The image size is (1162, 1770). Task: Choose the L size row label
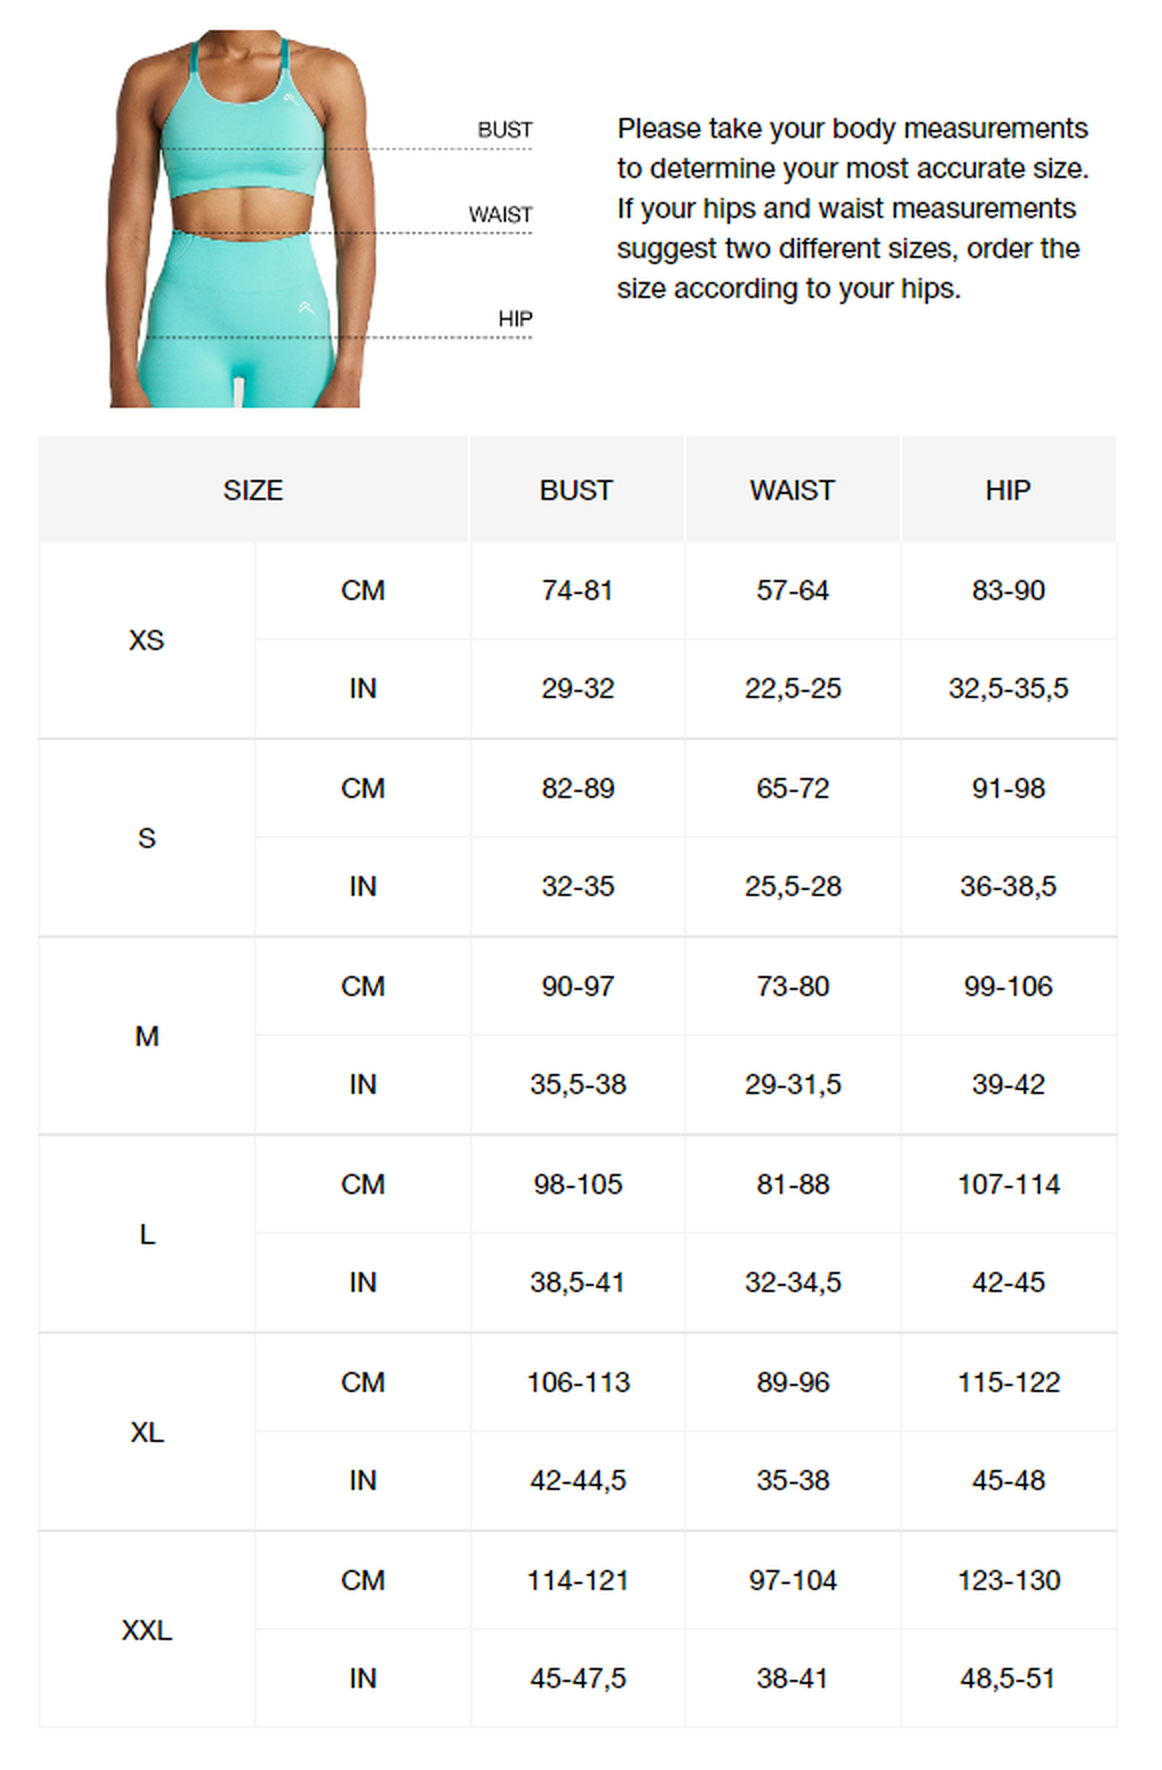146,1234
